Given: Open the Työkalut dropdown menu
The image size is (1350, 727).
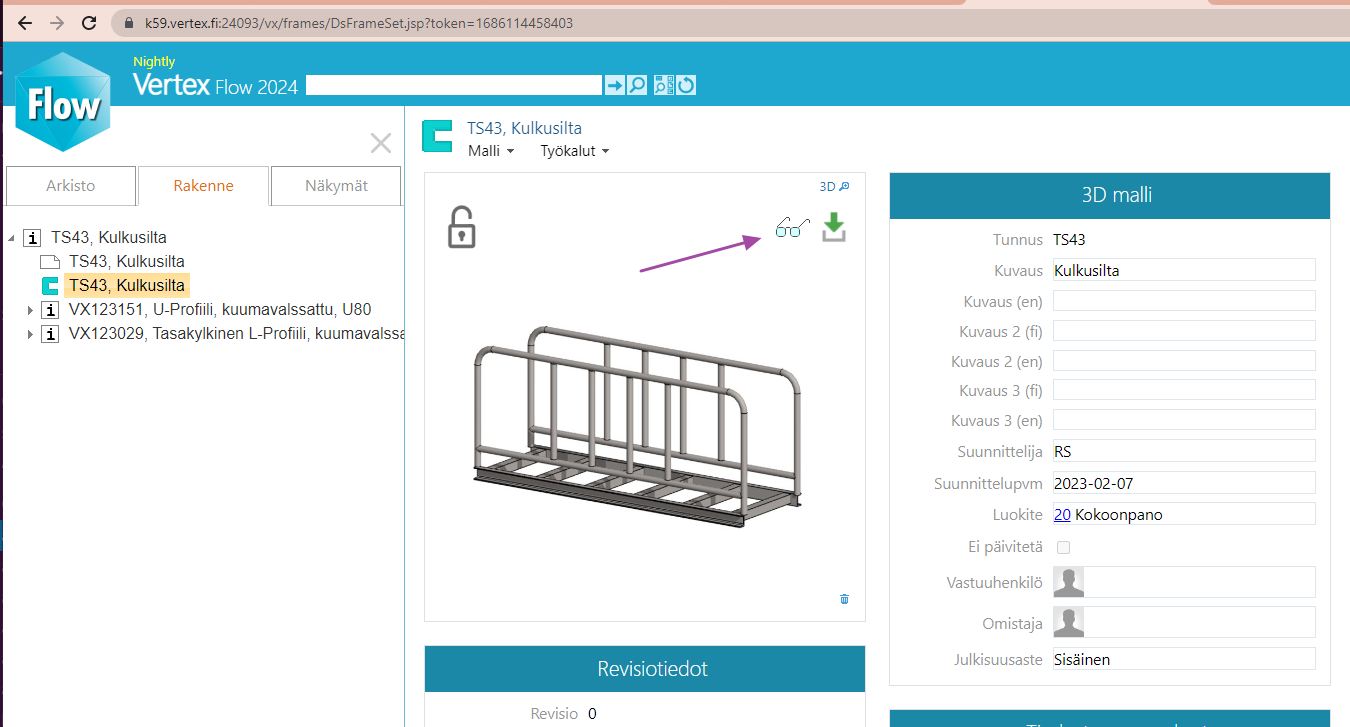Looking at the screenshot, I should 574,151.
